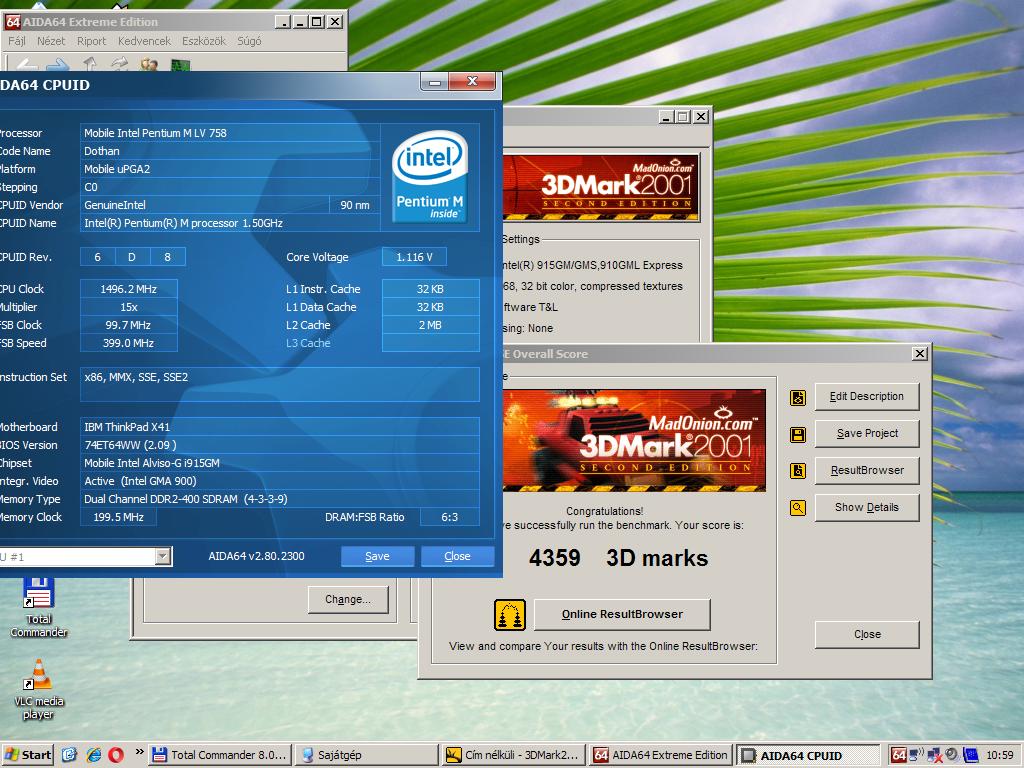The width and height of the screenshot is (1024, 768).
Task: Click the Show Desktop Quick Launch icon
Action: 69,755
